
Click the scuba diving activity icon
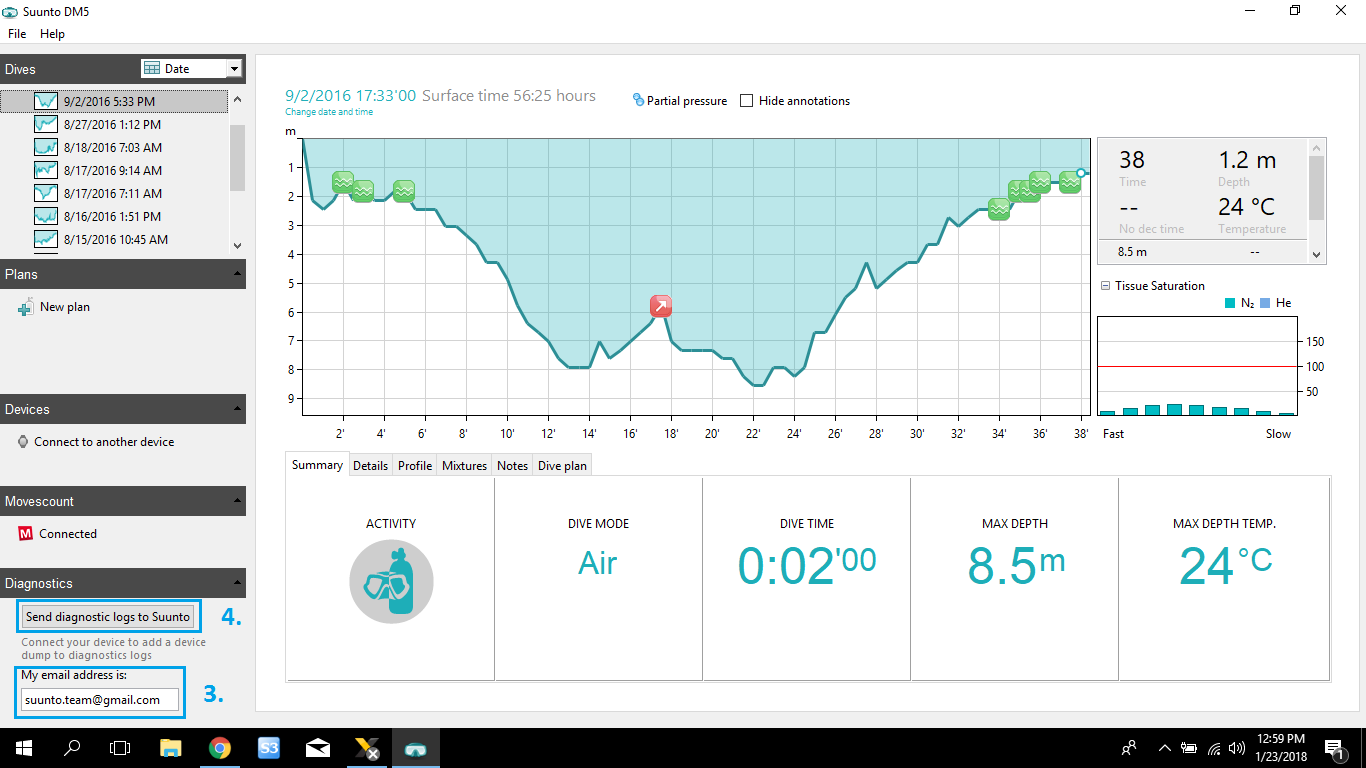[391, 580]
